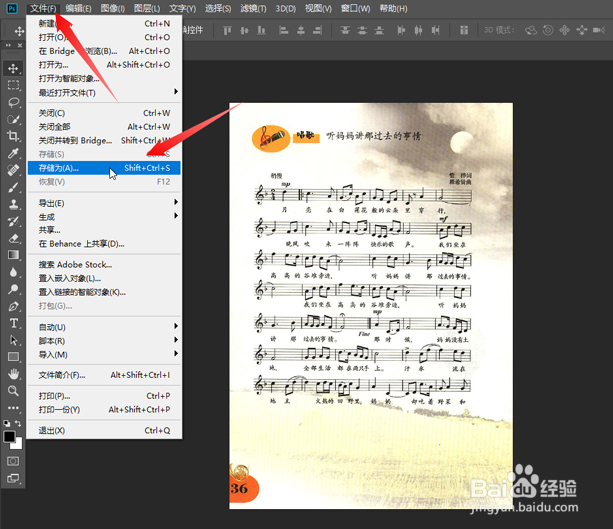
Task: Select the Crop tool
Action: tap(13, 136)
